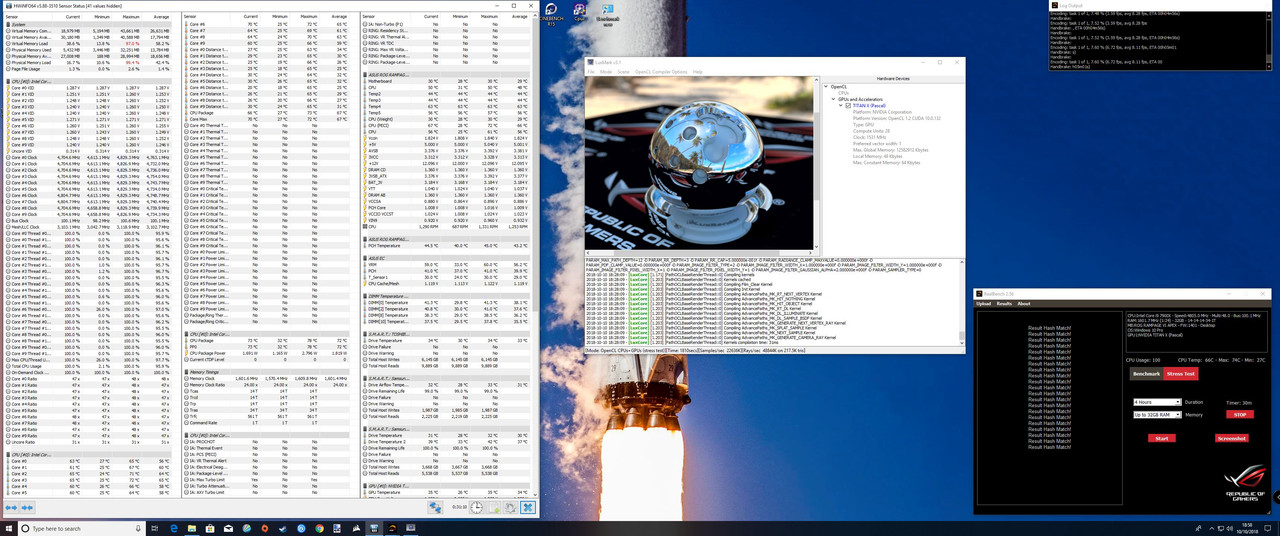Click the HWiNFO clock reset timer icon
1280x536 pixels.
(477, 507)
